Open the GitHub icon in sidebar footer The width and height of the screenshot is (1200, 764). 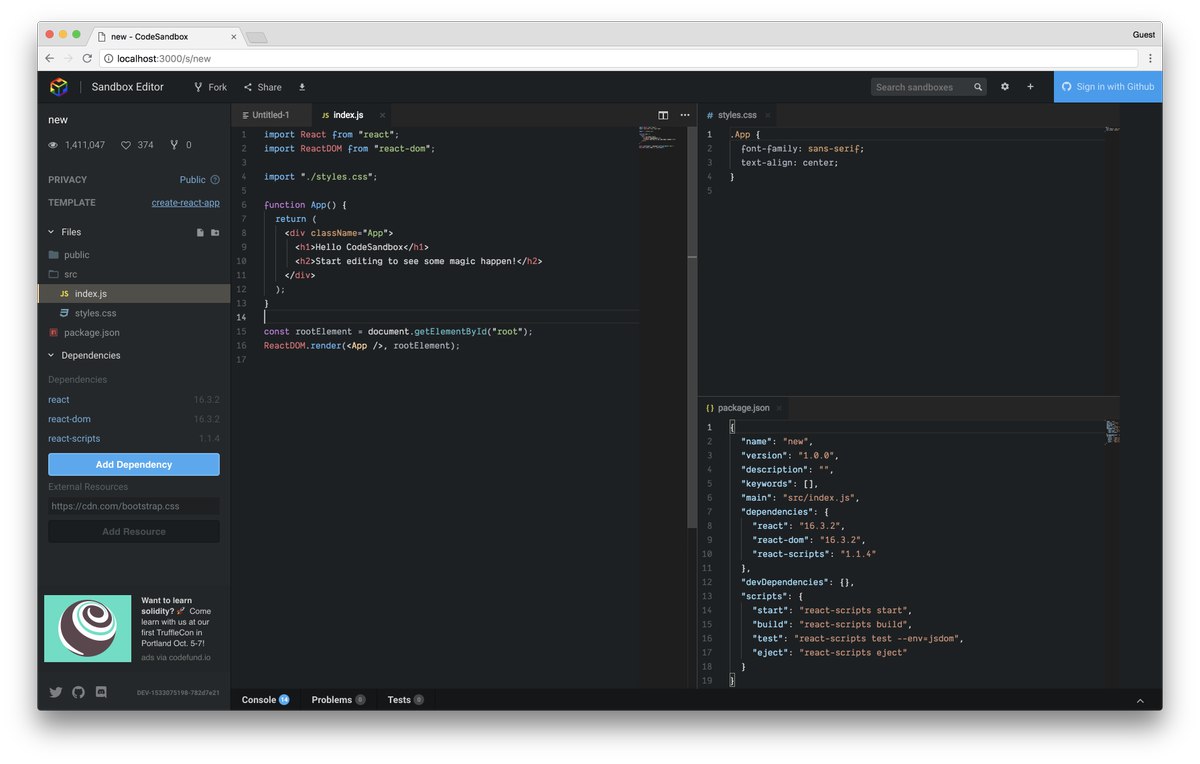tap(78, 692)
